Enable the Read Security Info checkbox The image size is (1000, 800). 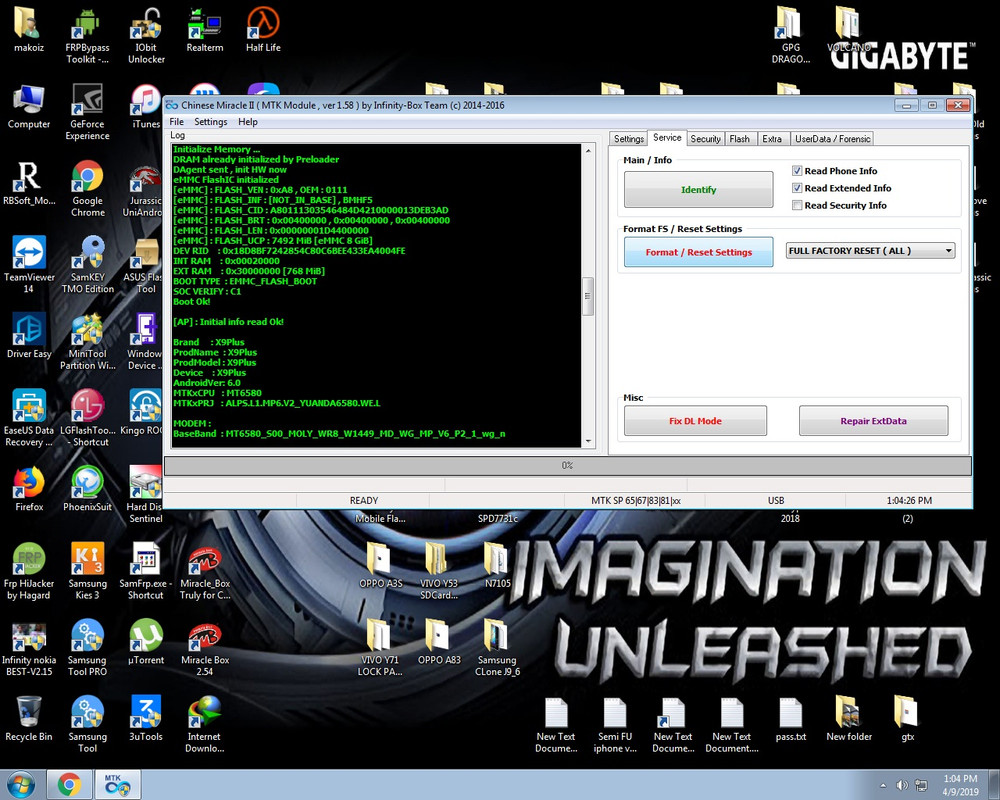[797, 205]
